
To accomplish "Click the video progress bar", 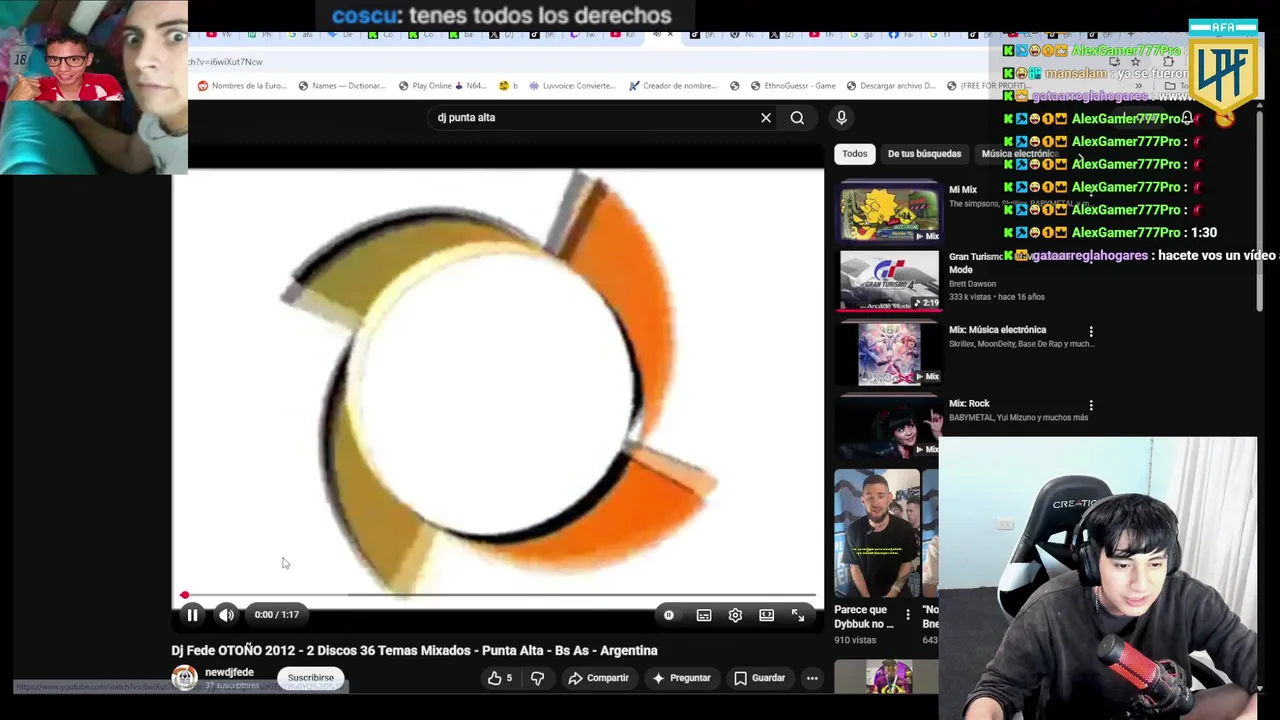I will click(x=500, y=595).
